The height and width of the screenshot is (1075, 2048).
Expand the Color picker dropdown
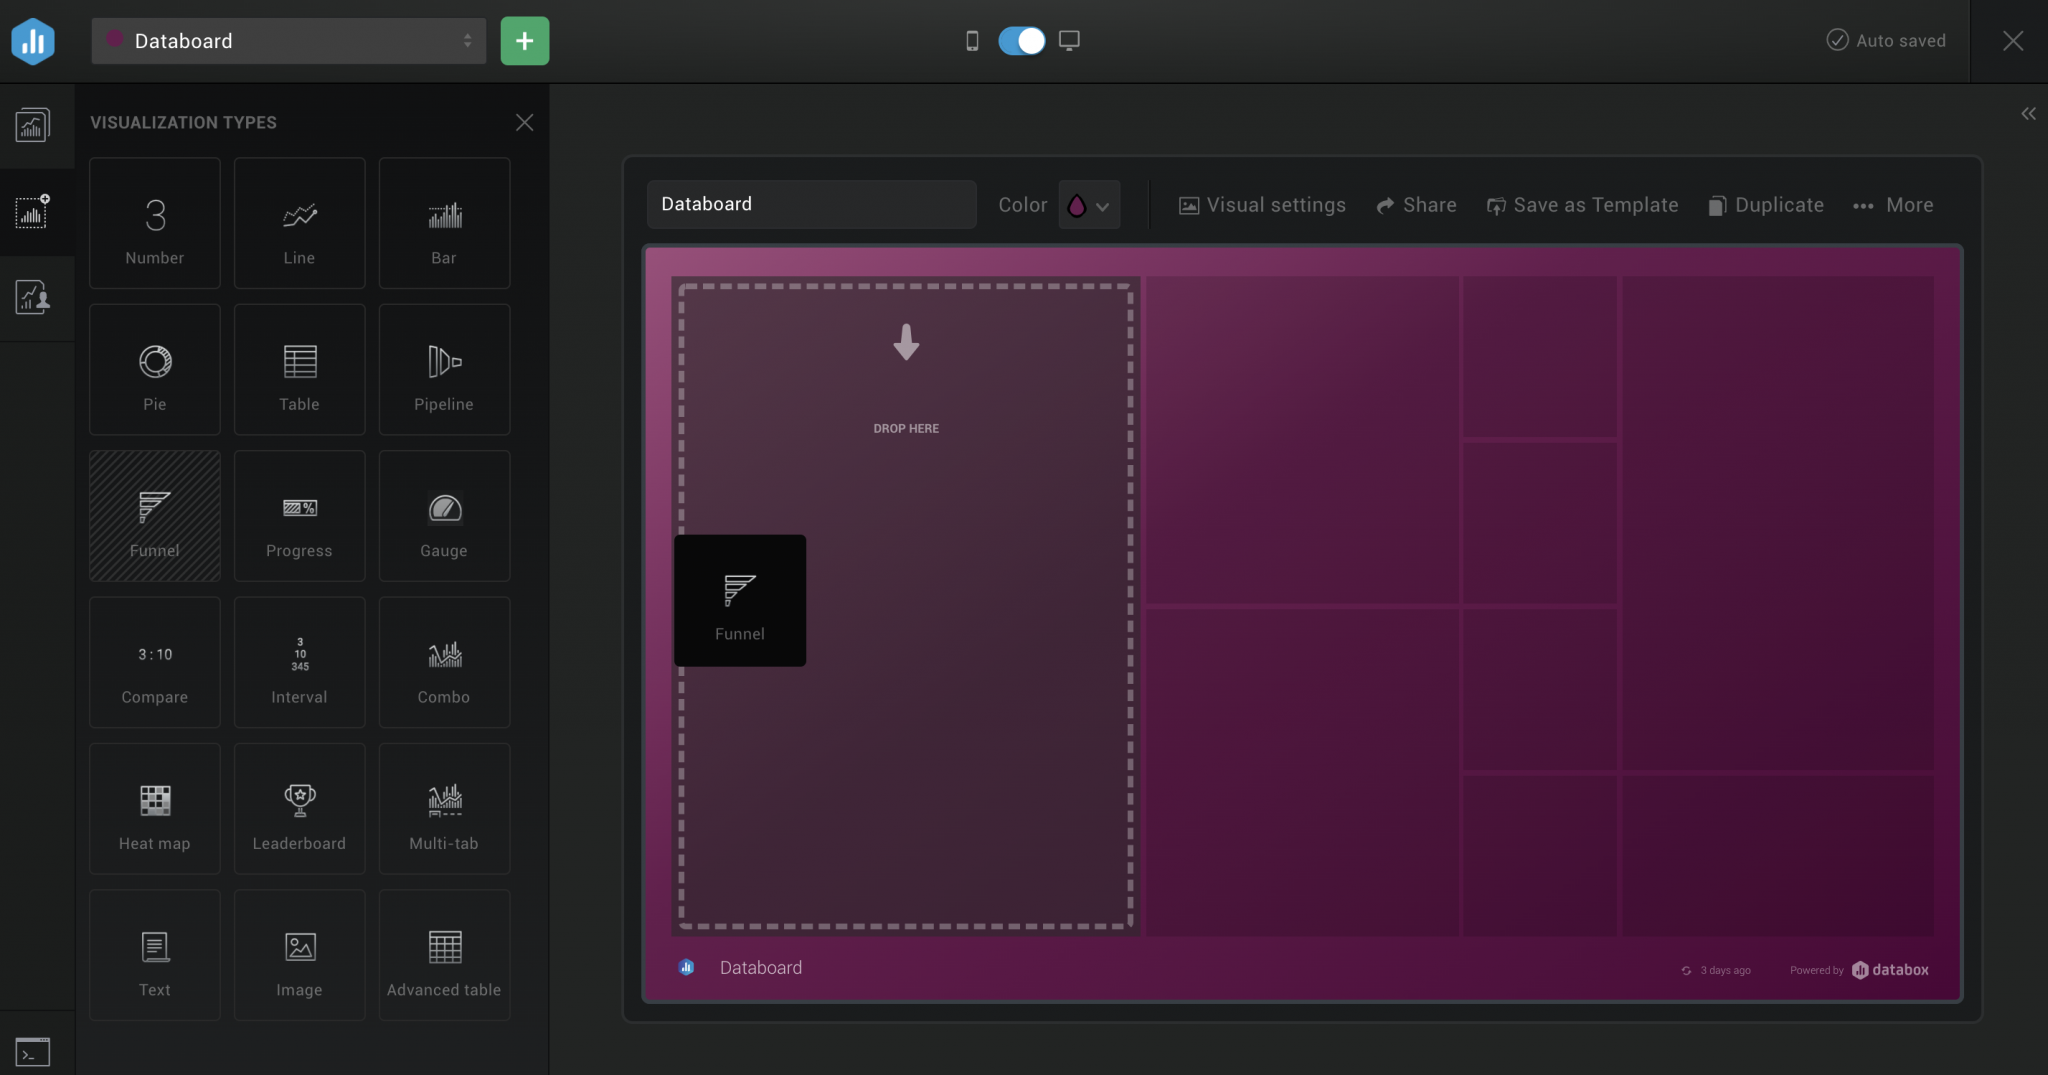point(1102,206)
